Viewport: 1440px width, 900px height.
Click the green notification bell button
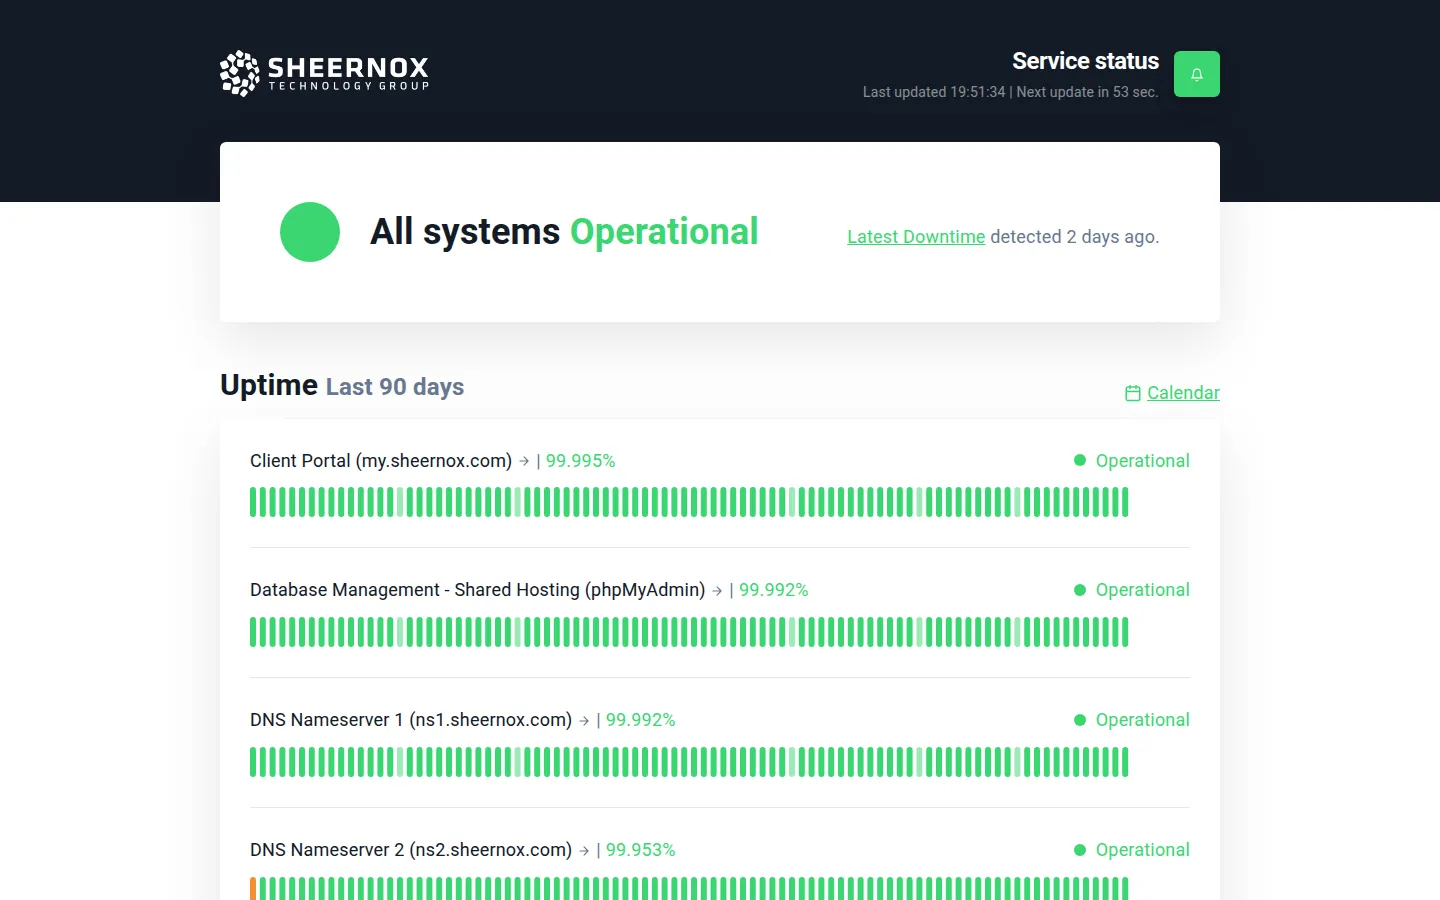tap(1196, 74)
